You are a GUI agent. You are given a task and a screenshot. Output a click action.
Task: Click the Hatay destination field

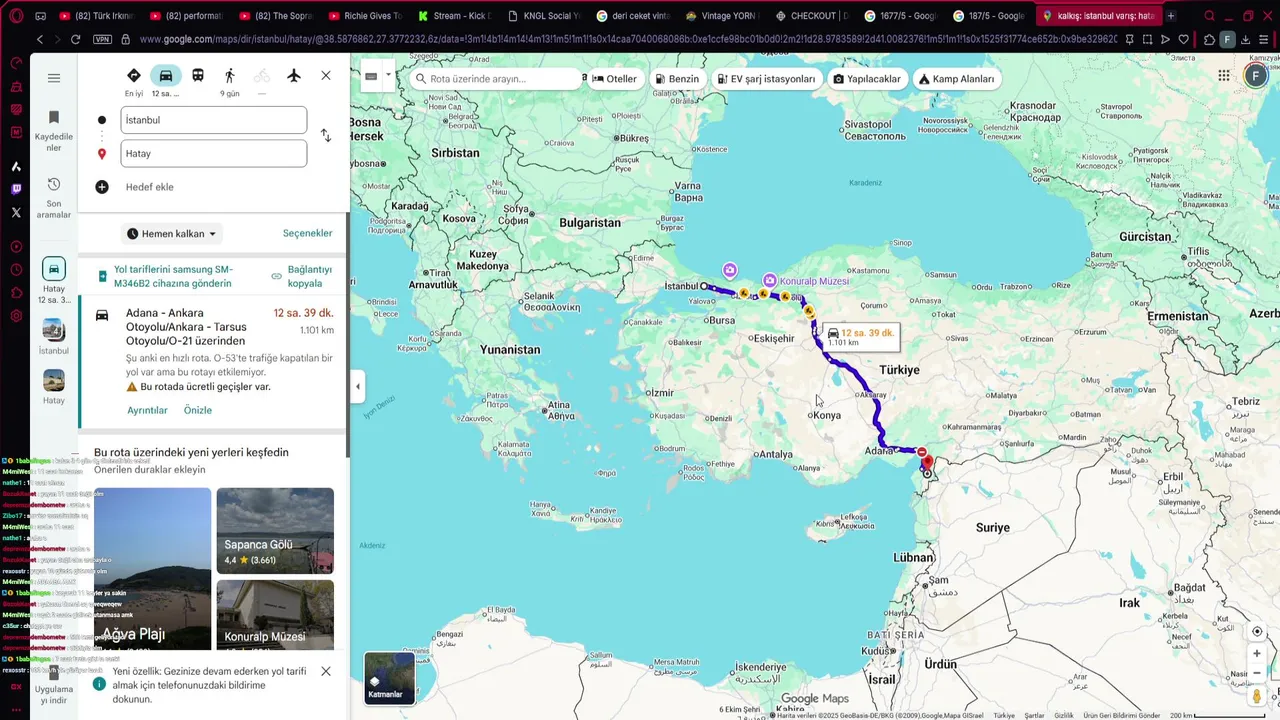213,154
